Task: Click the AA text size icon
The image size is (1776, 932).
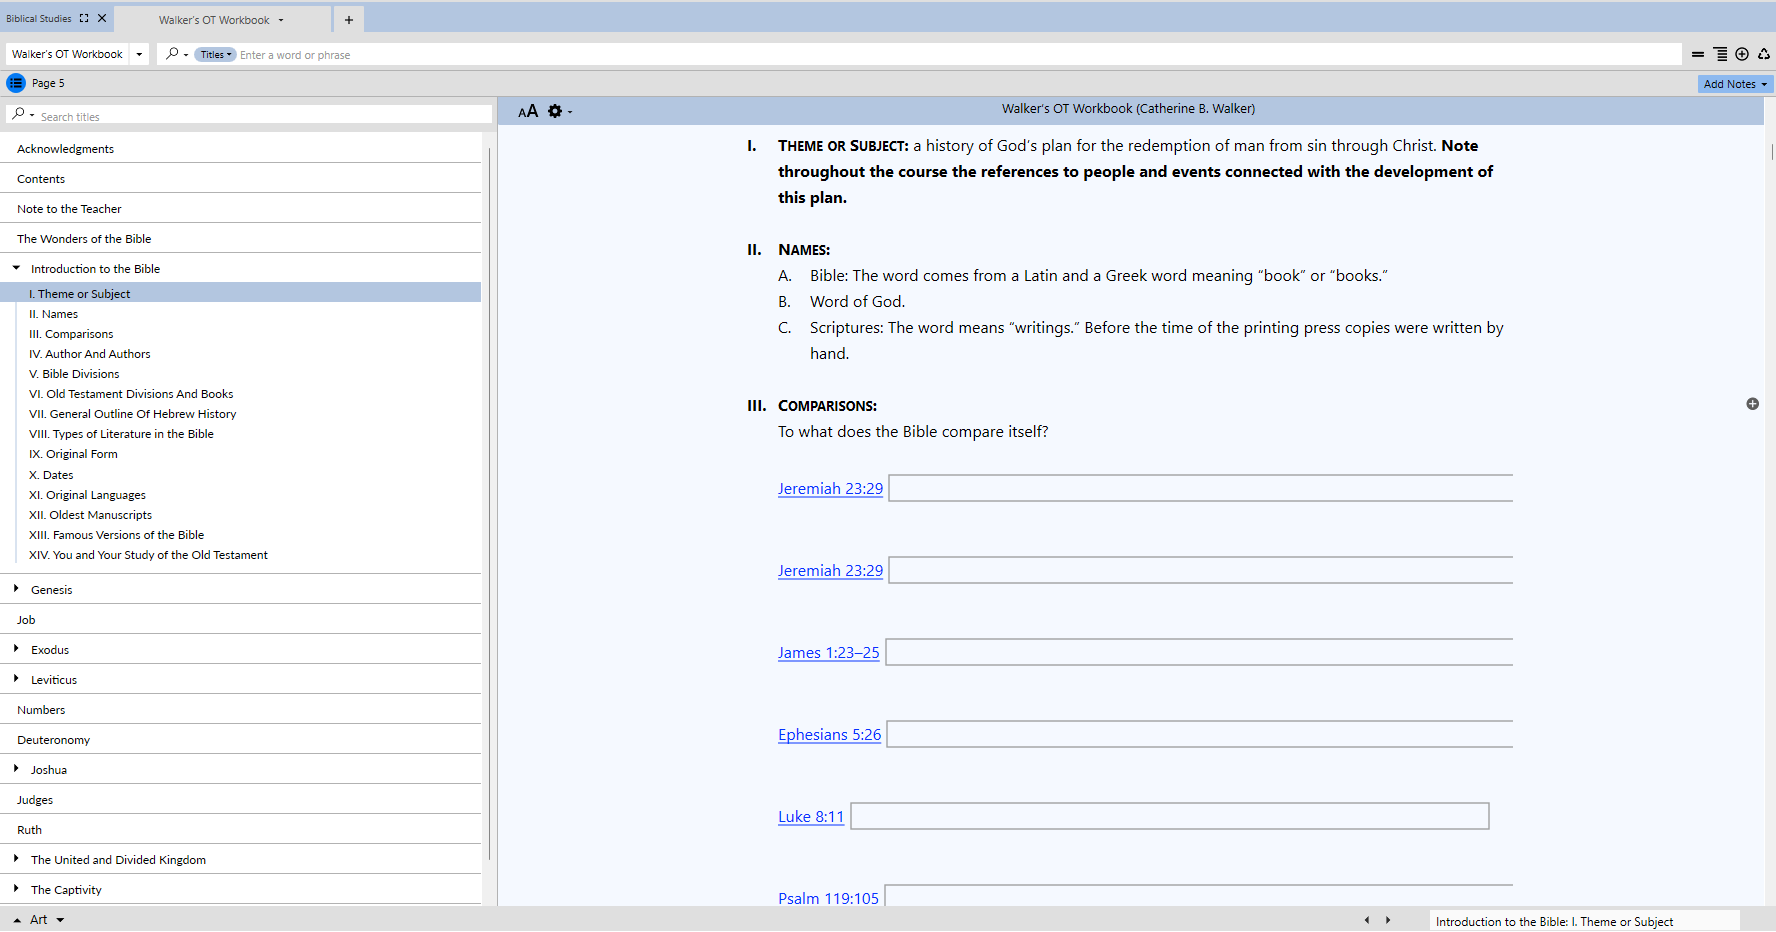Action: [528, 111]
